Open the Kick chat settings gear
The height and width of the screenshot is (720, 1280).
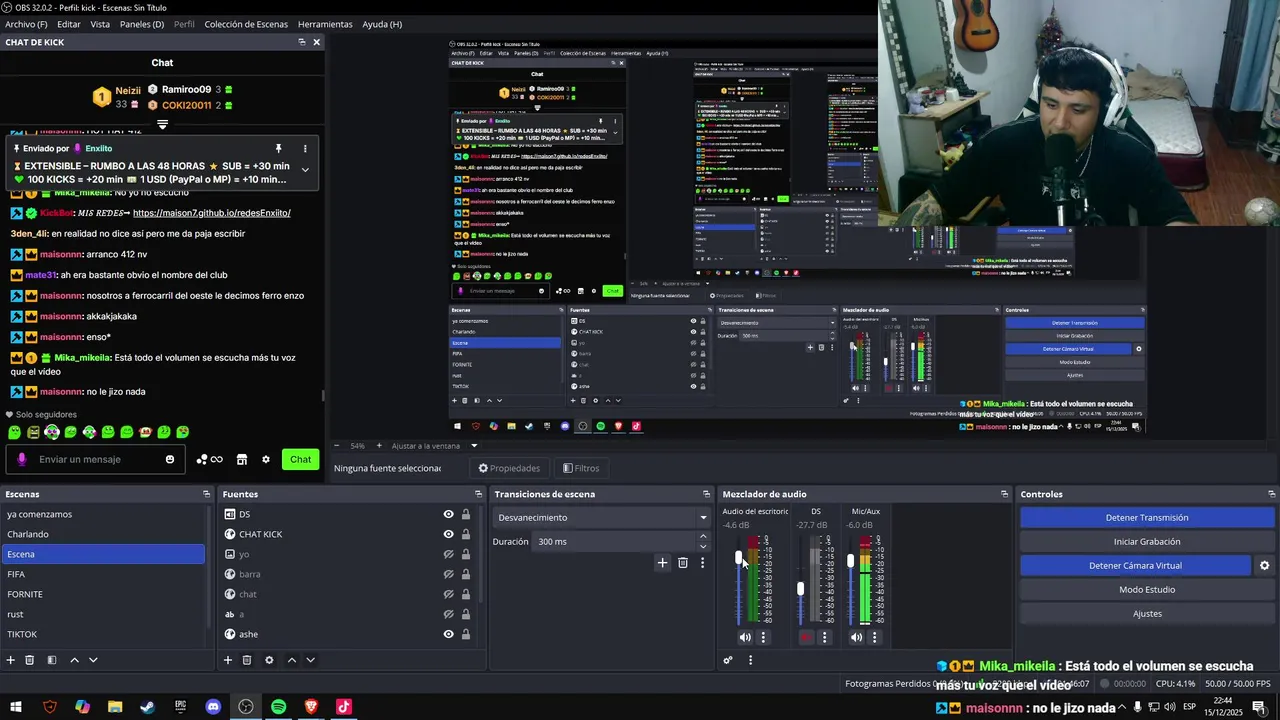coord(266,460)
